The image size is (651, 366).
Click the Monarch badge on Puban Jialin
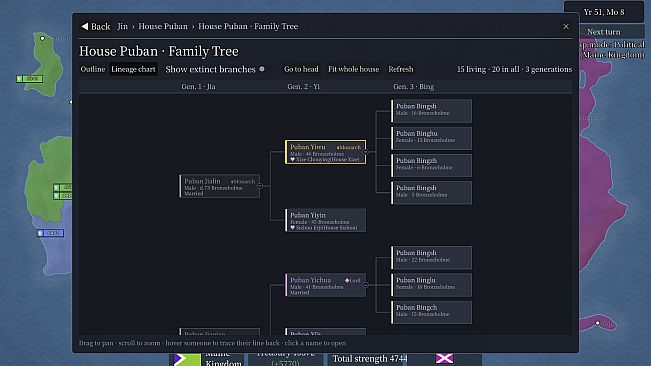pos(243,181)
